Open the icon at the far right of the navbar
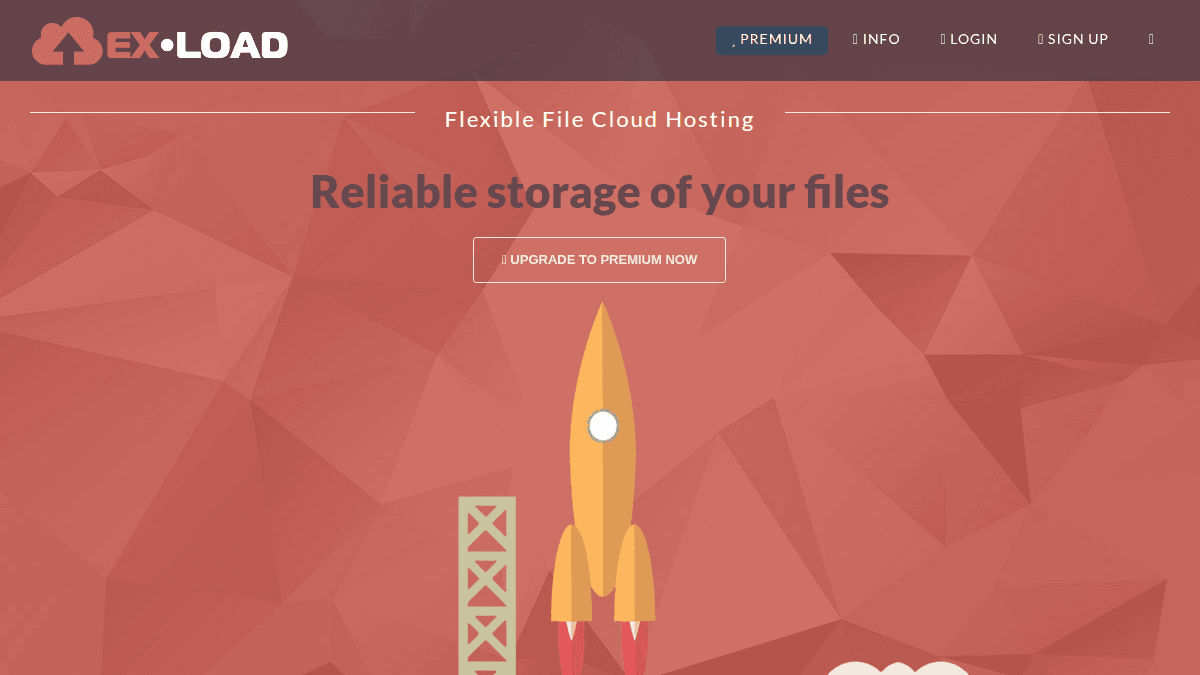 click(x=1151, y=39)
